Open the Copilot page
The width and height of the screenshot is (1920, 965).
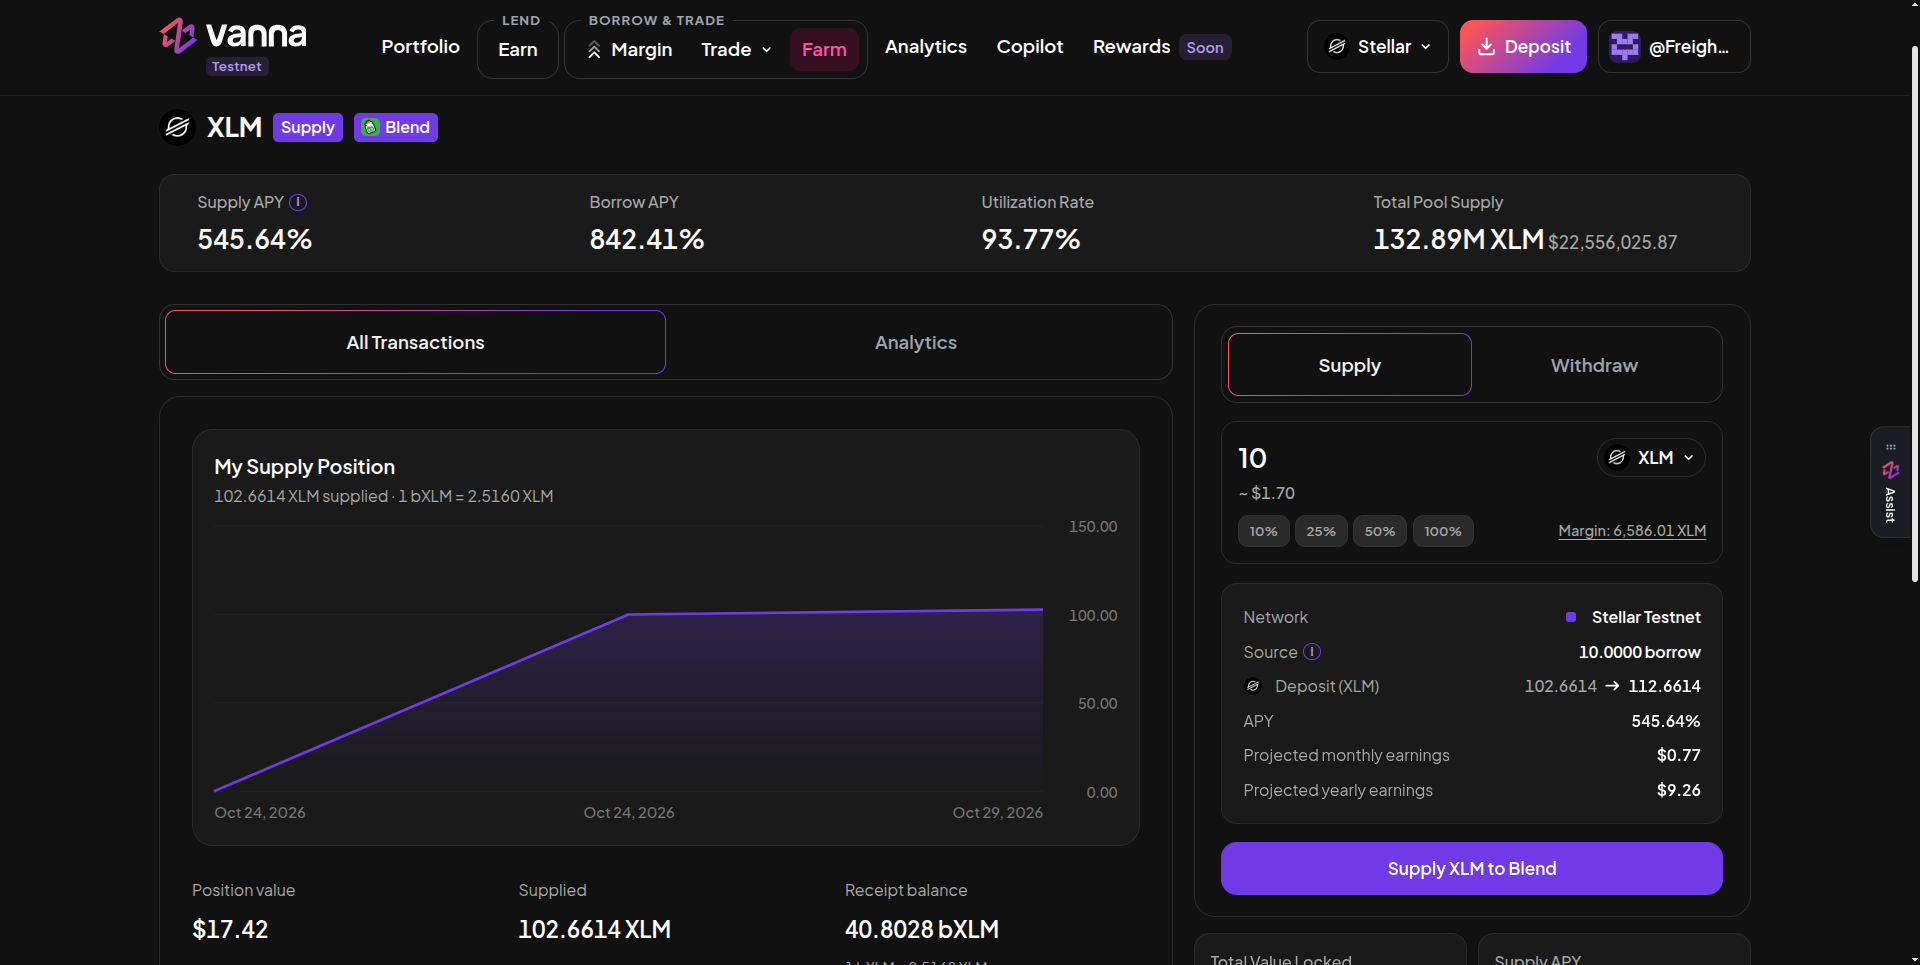tap(1030, 47)
